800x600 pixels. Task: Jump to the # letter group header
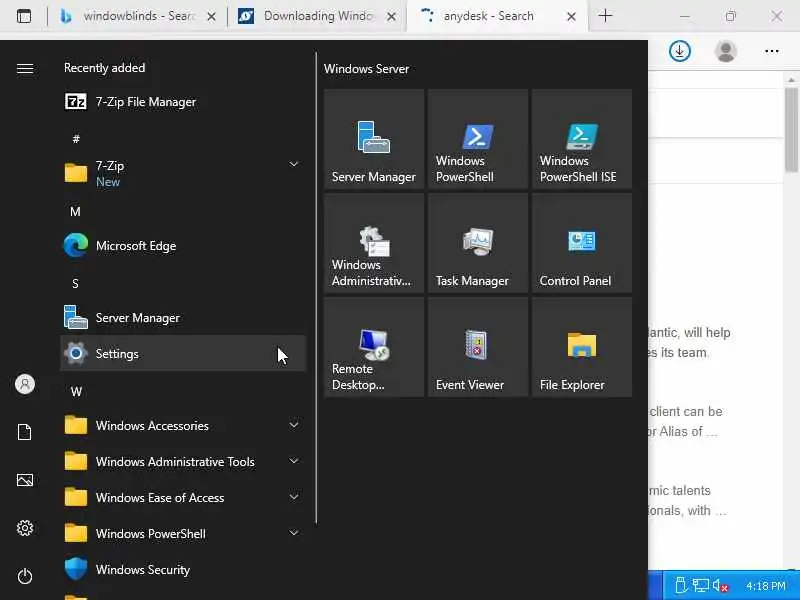point(76,139)
